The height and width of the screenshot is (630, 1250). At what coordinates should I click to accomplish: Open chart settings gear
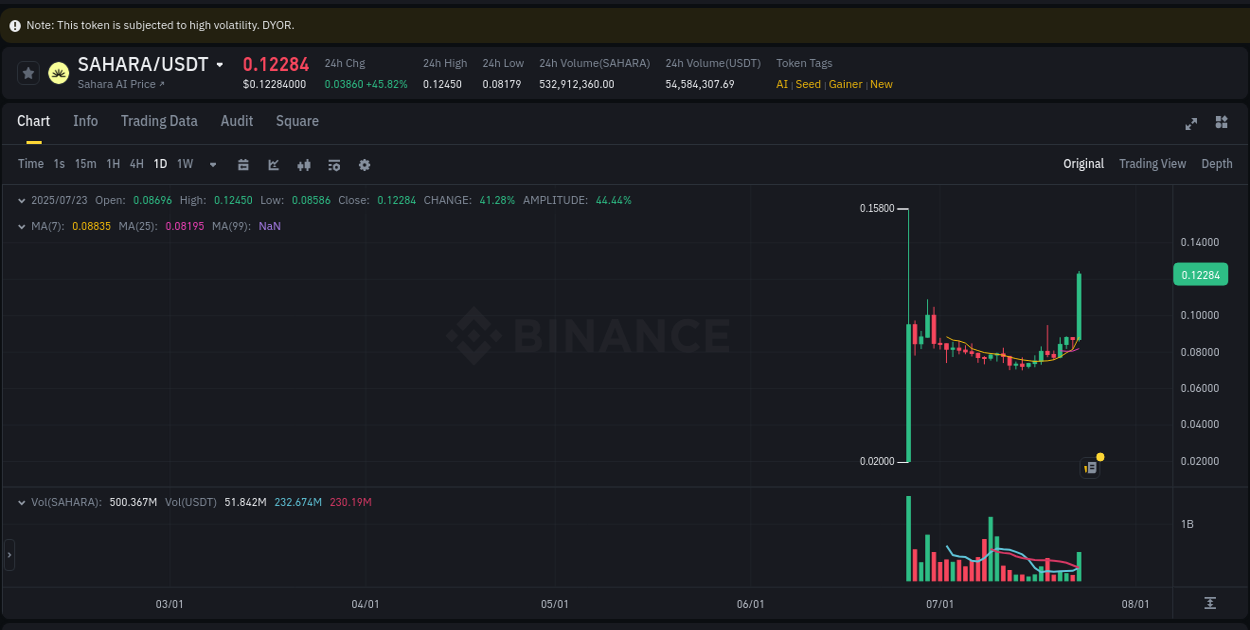tap(364, 164)
